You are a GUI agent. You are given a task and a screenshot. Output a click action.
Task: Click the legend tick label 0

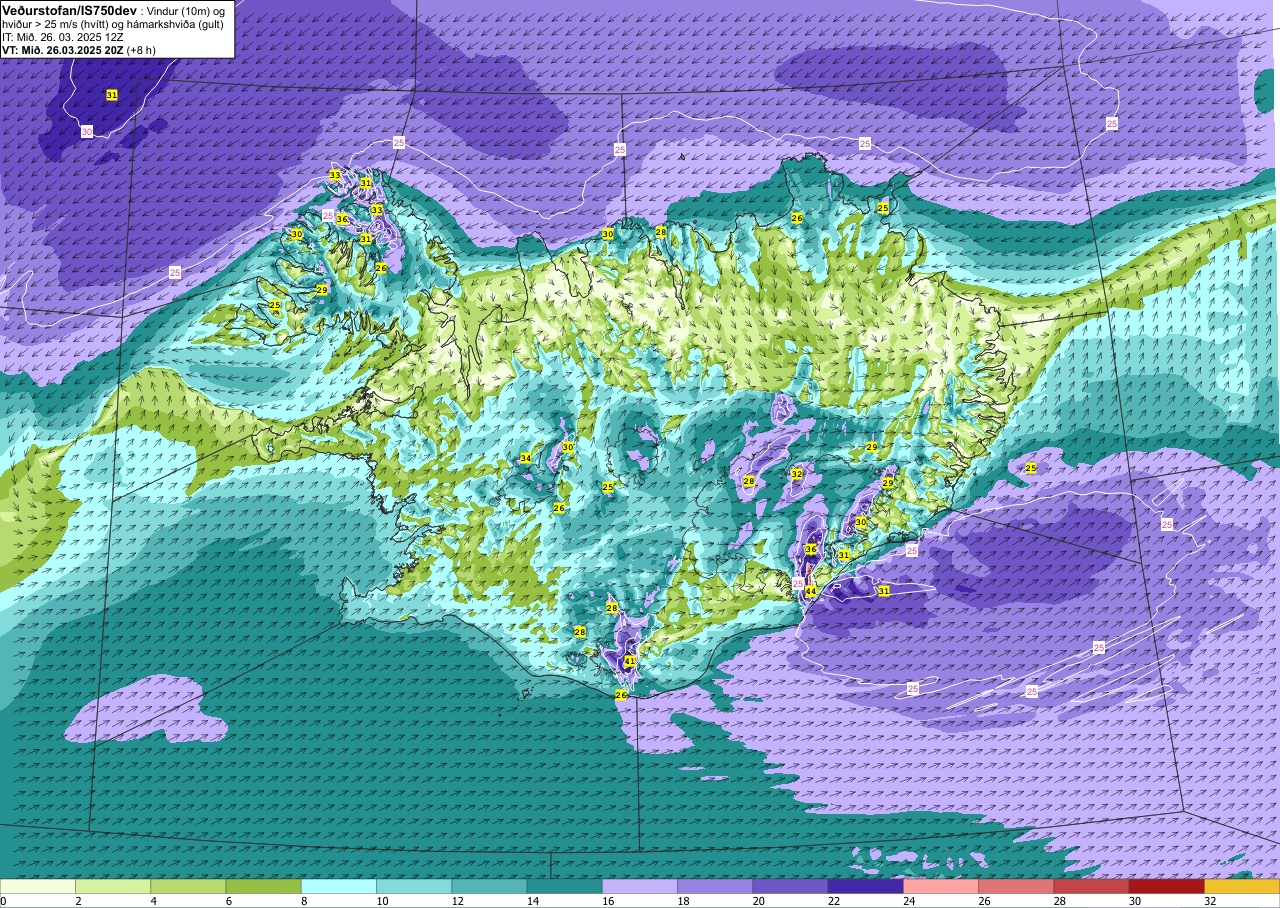click(4, 901)
